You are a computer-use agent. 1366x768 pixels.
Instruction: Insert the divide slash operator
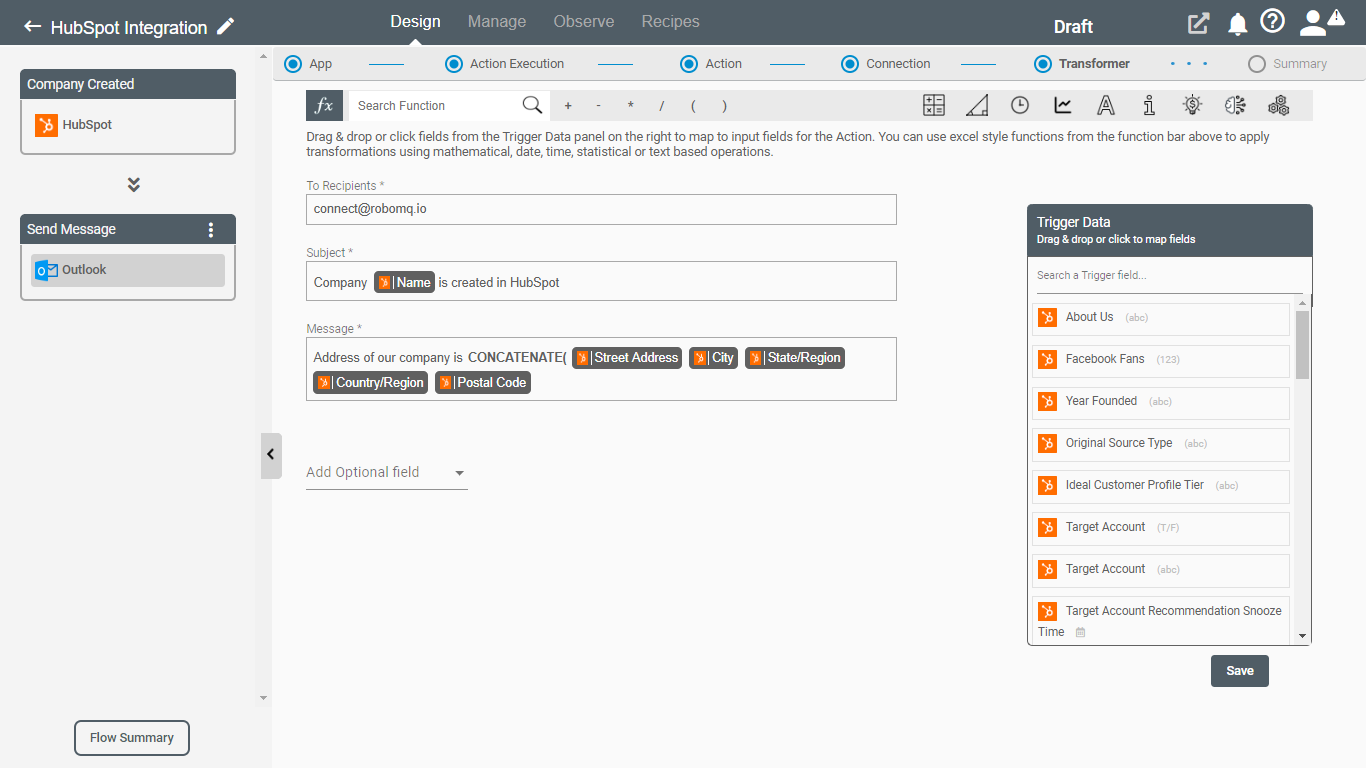pos(661,105)
